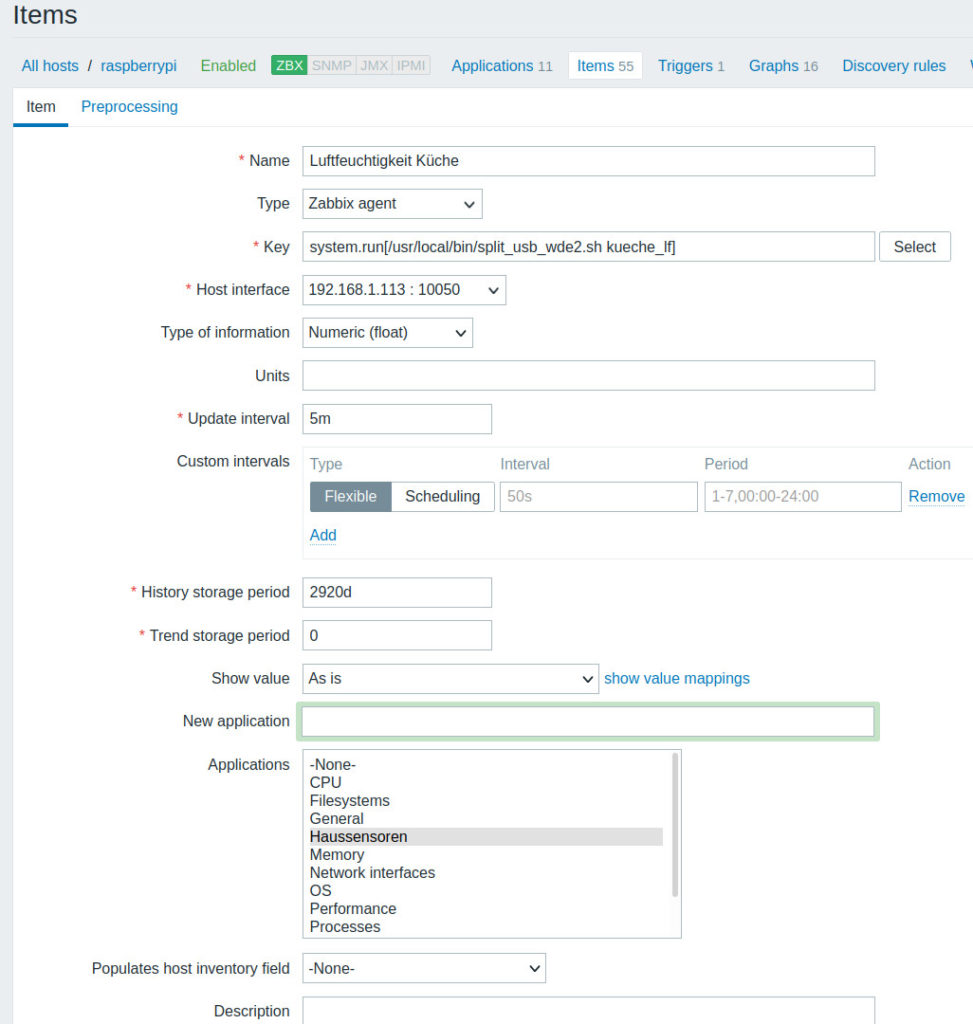
Task: Select OS in Applications list
Action: coord(486,891)
